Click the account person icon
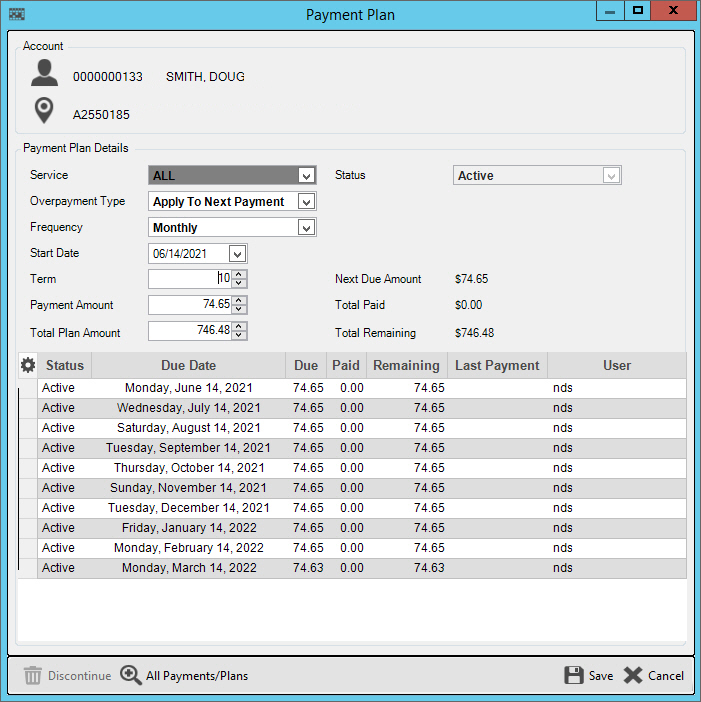Screen dimensions: 701x702 (44, 73)
